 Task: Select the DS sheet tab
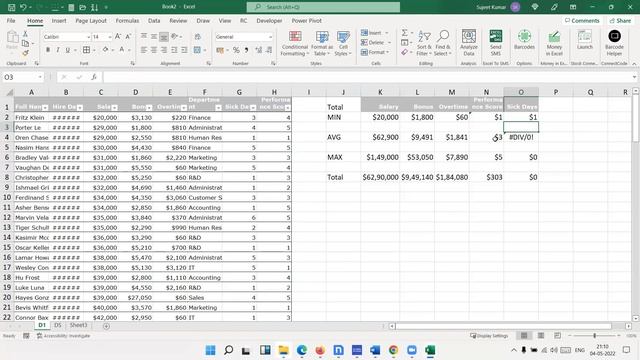[58, 325]
